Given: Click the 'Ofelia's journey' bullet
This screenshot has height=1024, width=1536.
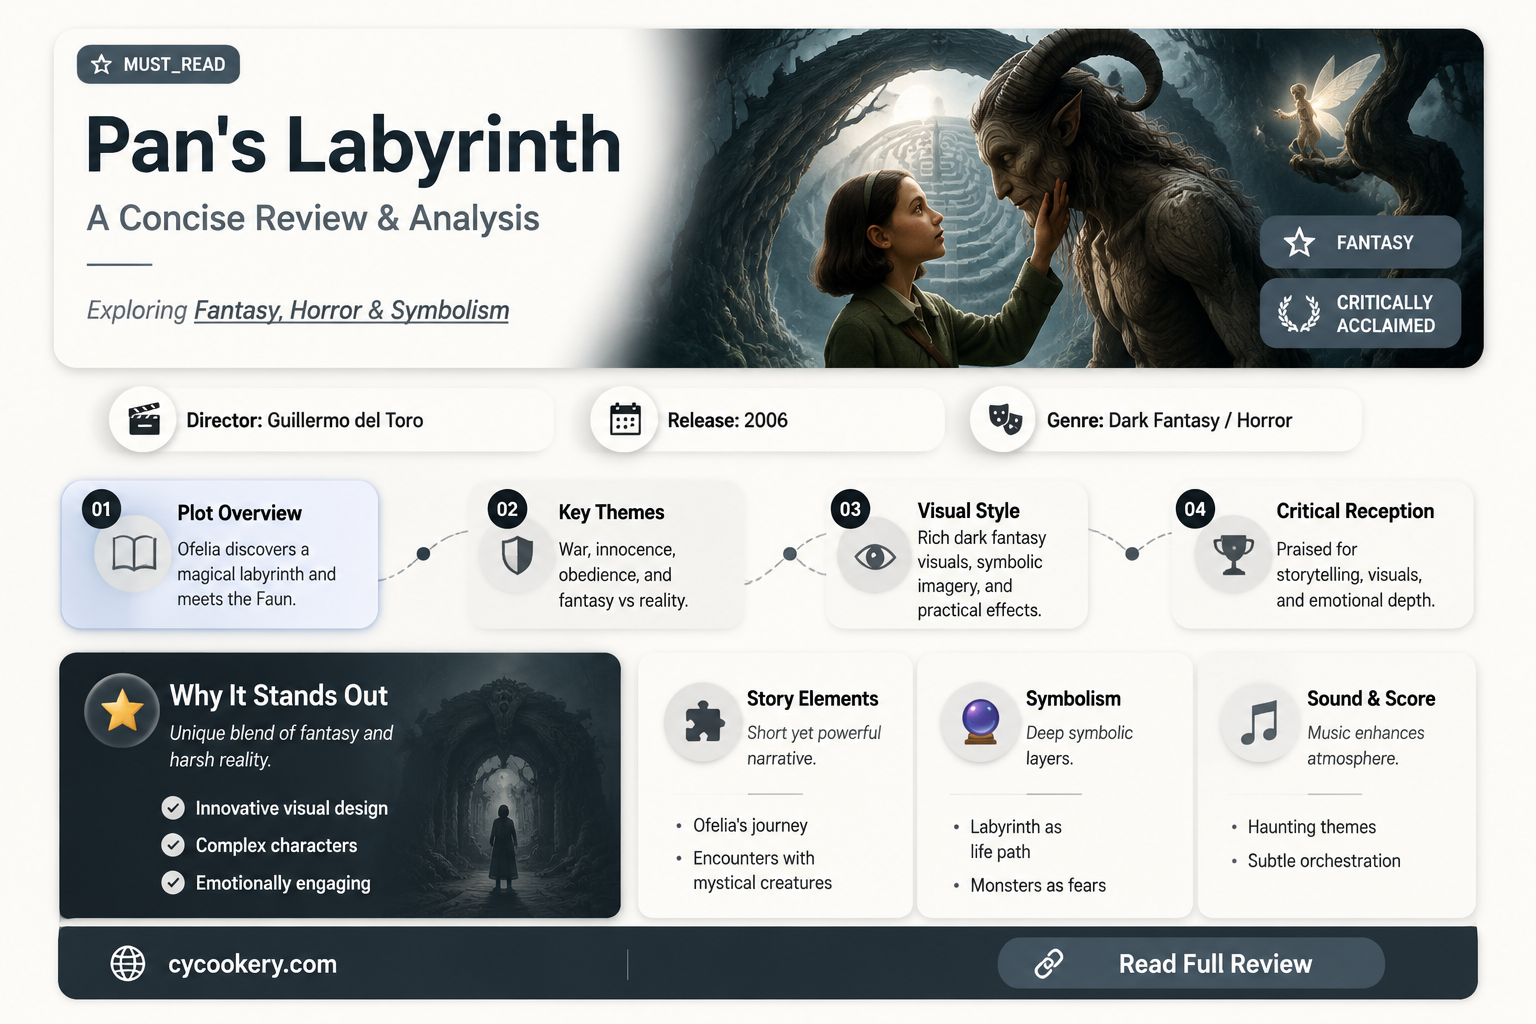Looking at the screenshot, I should tap(750, 825).
